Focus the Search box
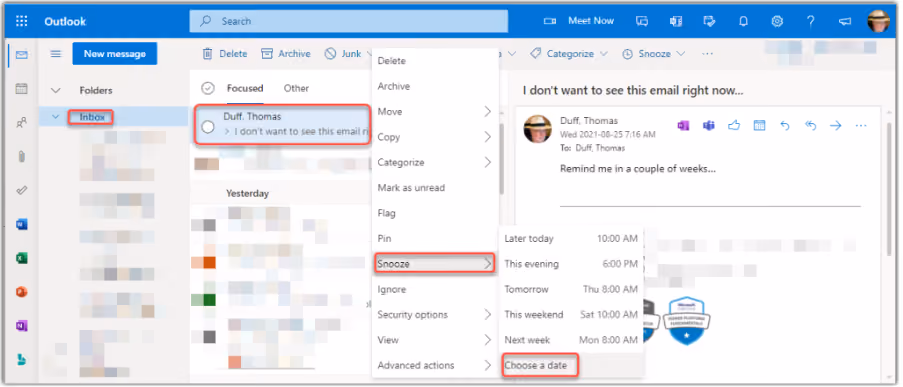 pos(348,21)
